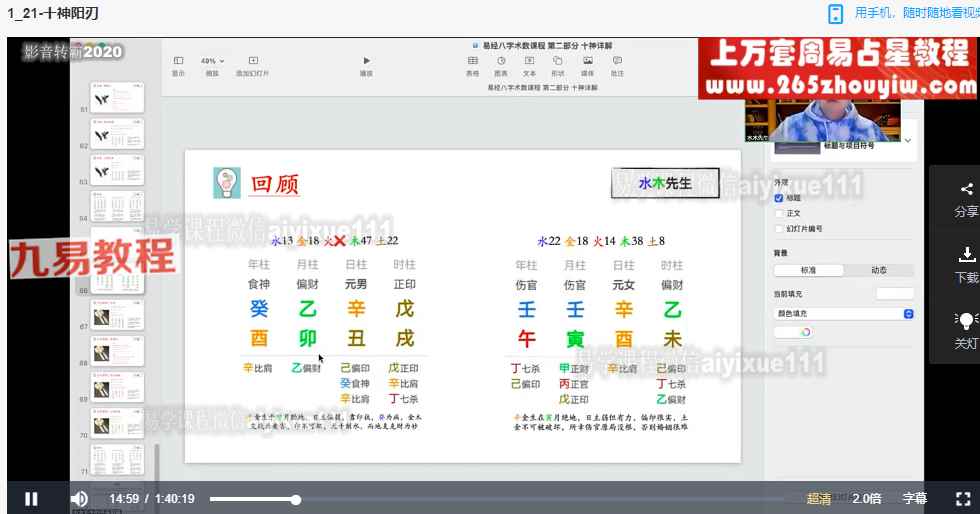Click the 元女 label in right chart
980x514 pixels.
623,285
